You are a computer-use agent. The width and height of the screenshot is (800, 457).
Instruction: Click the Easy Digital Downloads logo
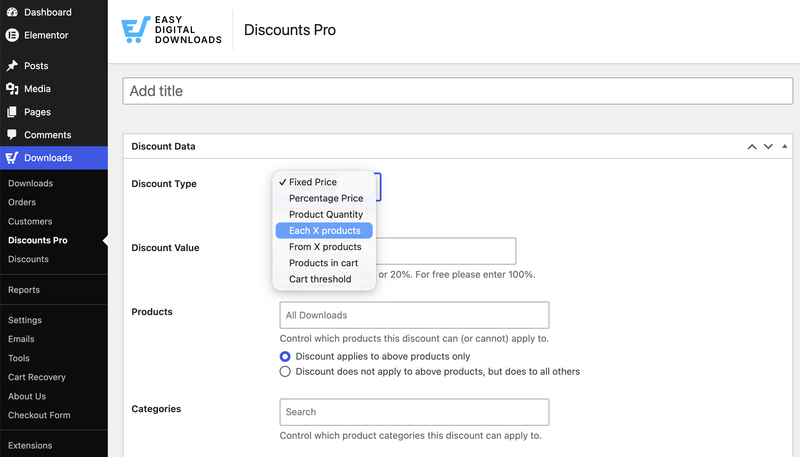point(171,30)
